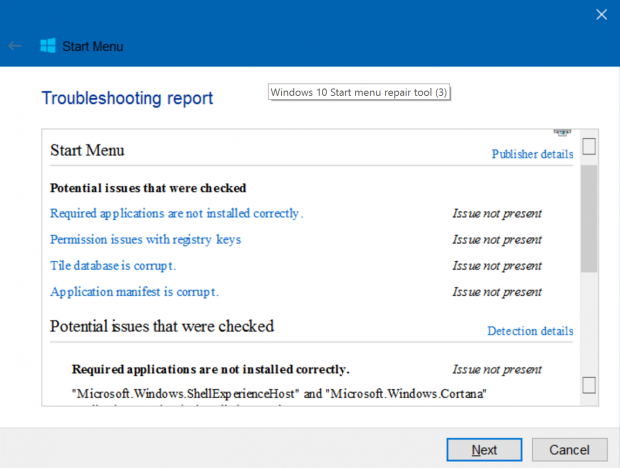Click the Cancel button
Image resolution: width=620 pixels, height=468 pixels.
[x=569, y=449]
